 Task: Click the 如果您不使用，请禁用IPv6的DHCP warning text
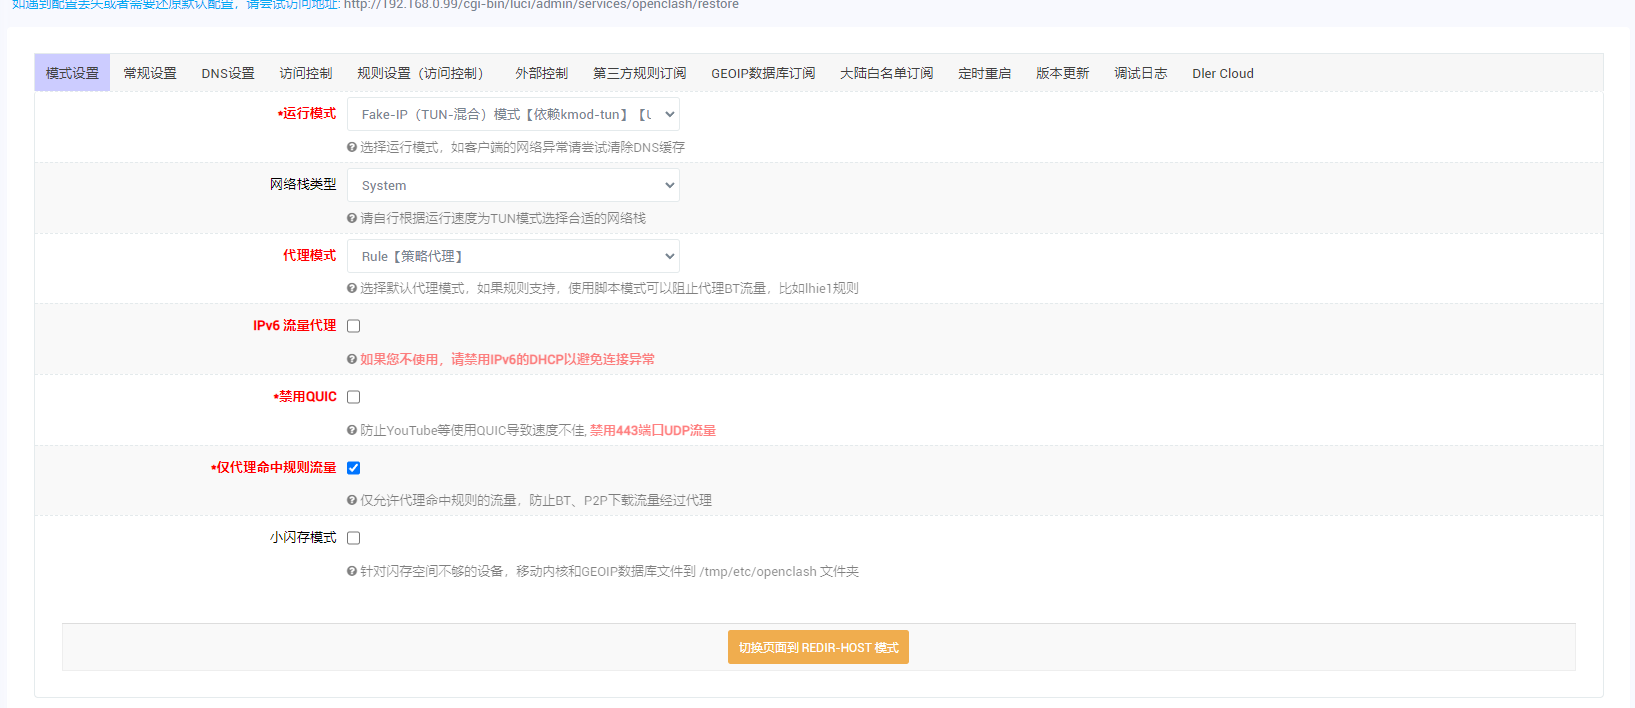[x=507, y=359]
